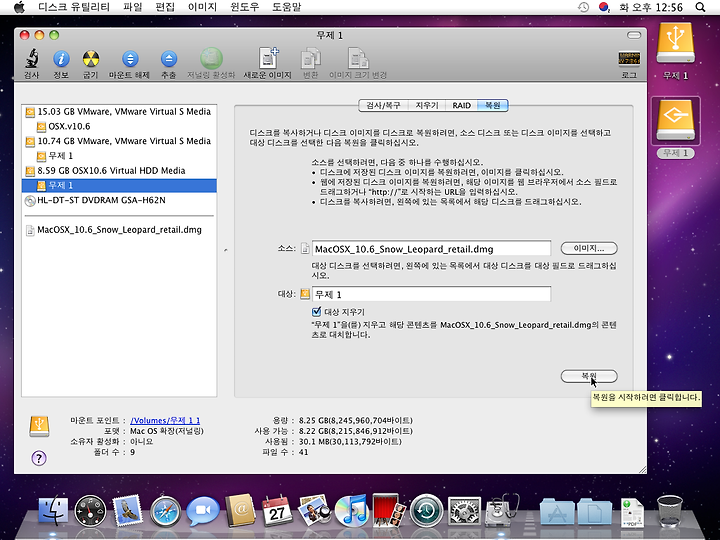Select the 복원 (Restore) tab
The image size is (720, 540).
pyautogui.click(x=493, y=105)
